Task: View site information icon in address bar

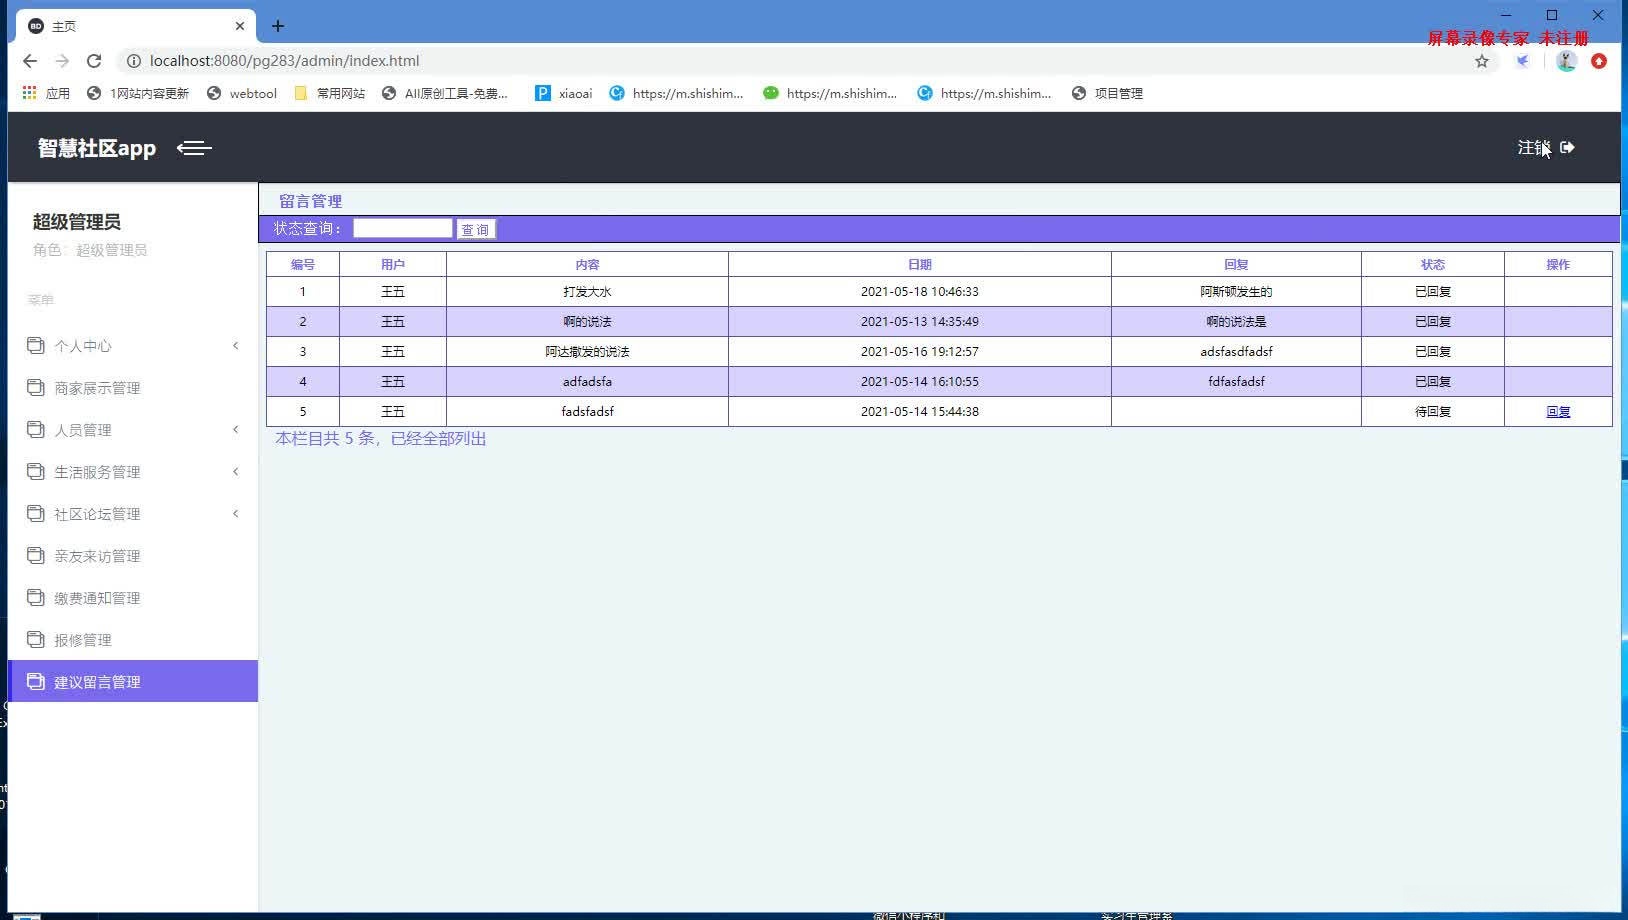Action: coord(133,61)
